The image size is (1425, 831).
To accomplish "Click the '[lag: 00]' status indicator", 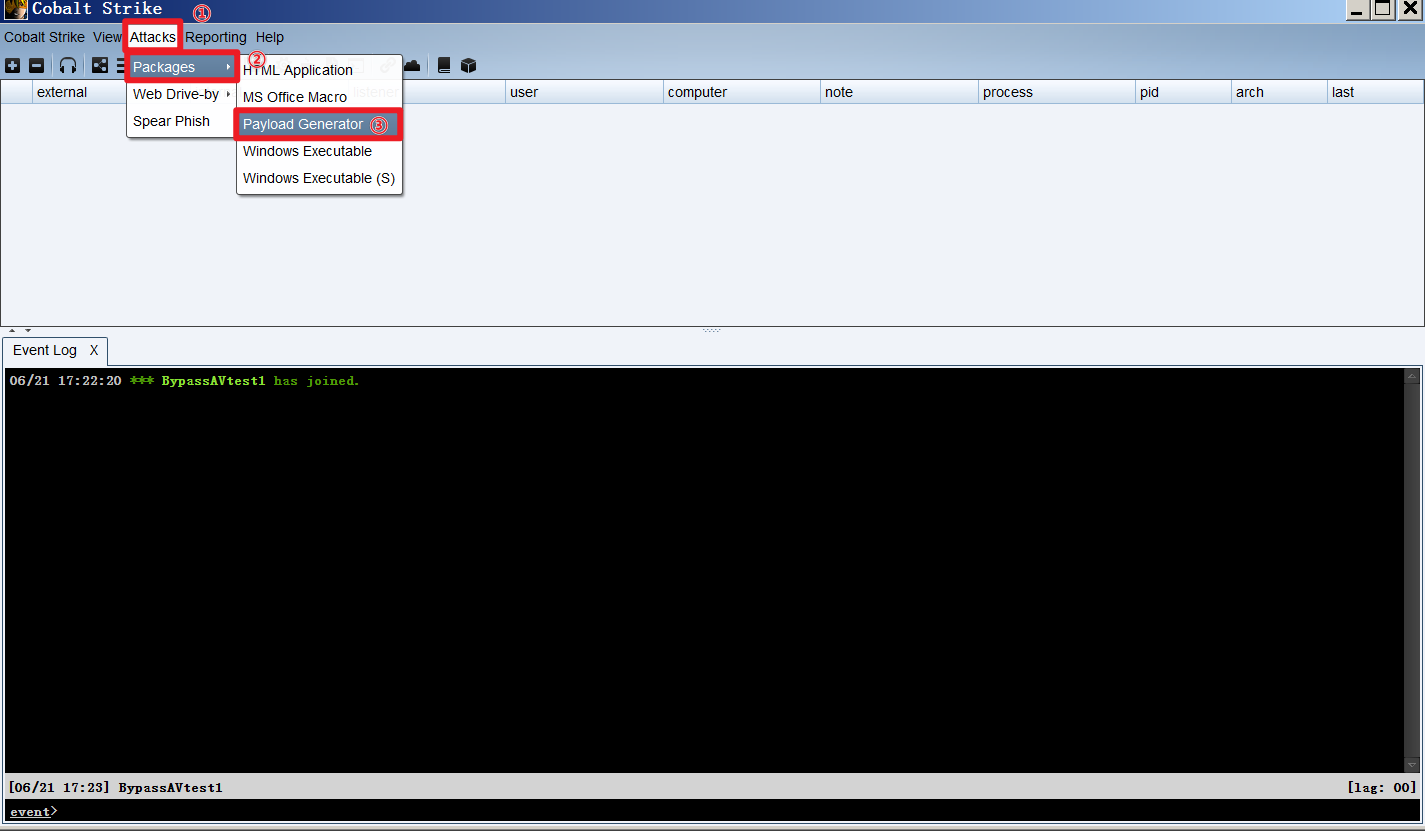I will [1382, 788].
